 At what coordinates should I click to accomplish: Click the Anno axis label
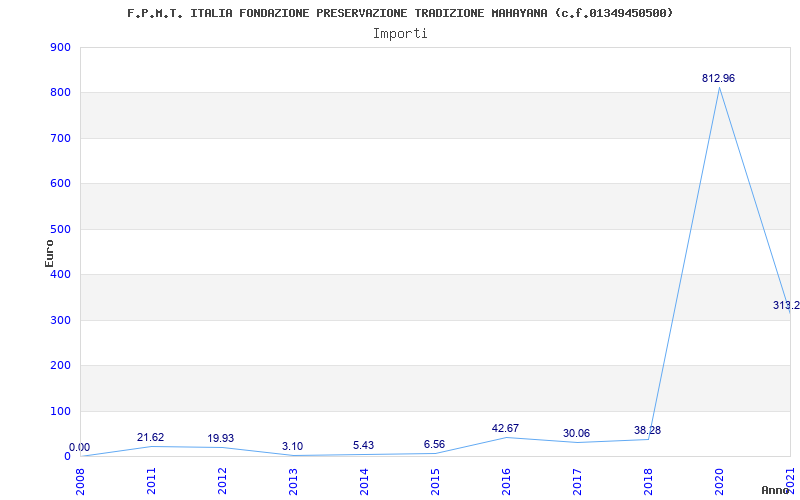(776, 490)
